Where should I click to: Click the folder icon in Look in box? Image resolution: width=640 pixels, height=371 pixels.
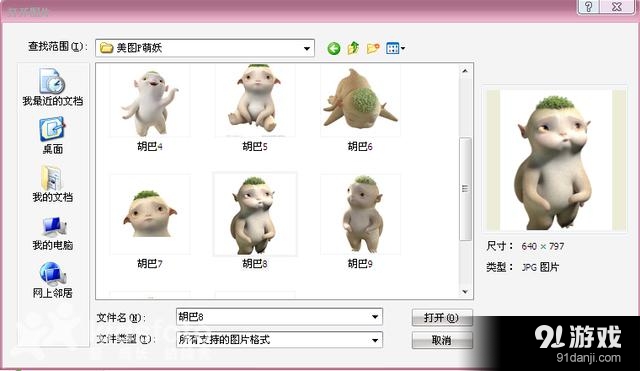point(107,48)
